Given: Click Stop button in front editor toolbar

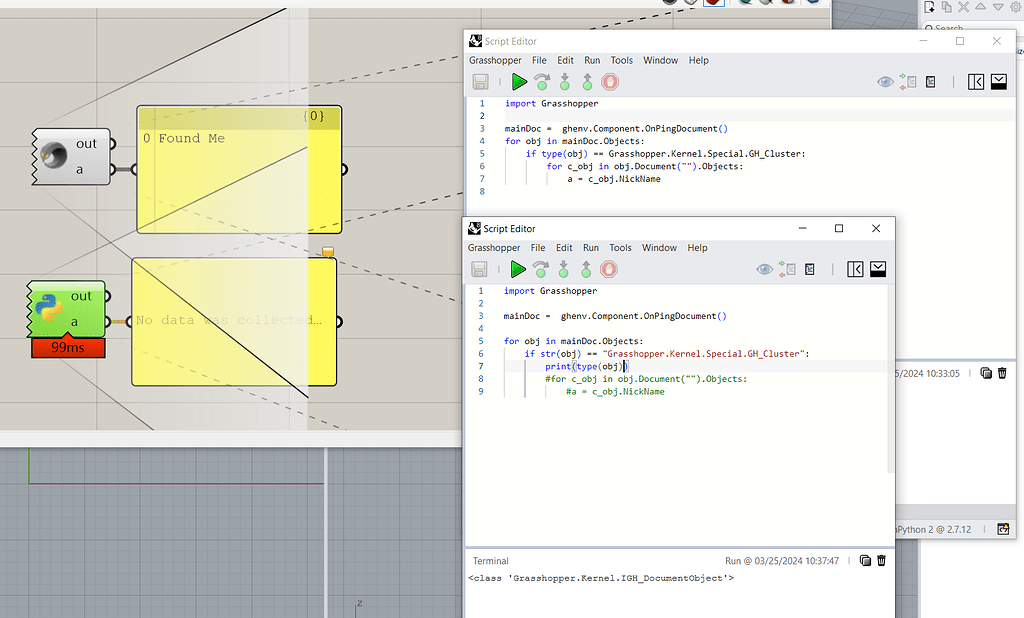Looking at the screenshot, I should [609, 269].
